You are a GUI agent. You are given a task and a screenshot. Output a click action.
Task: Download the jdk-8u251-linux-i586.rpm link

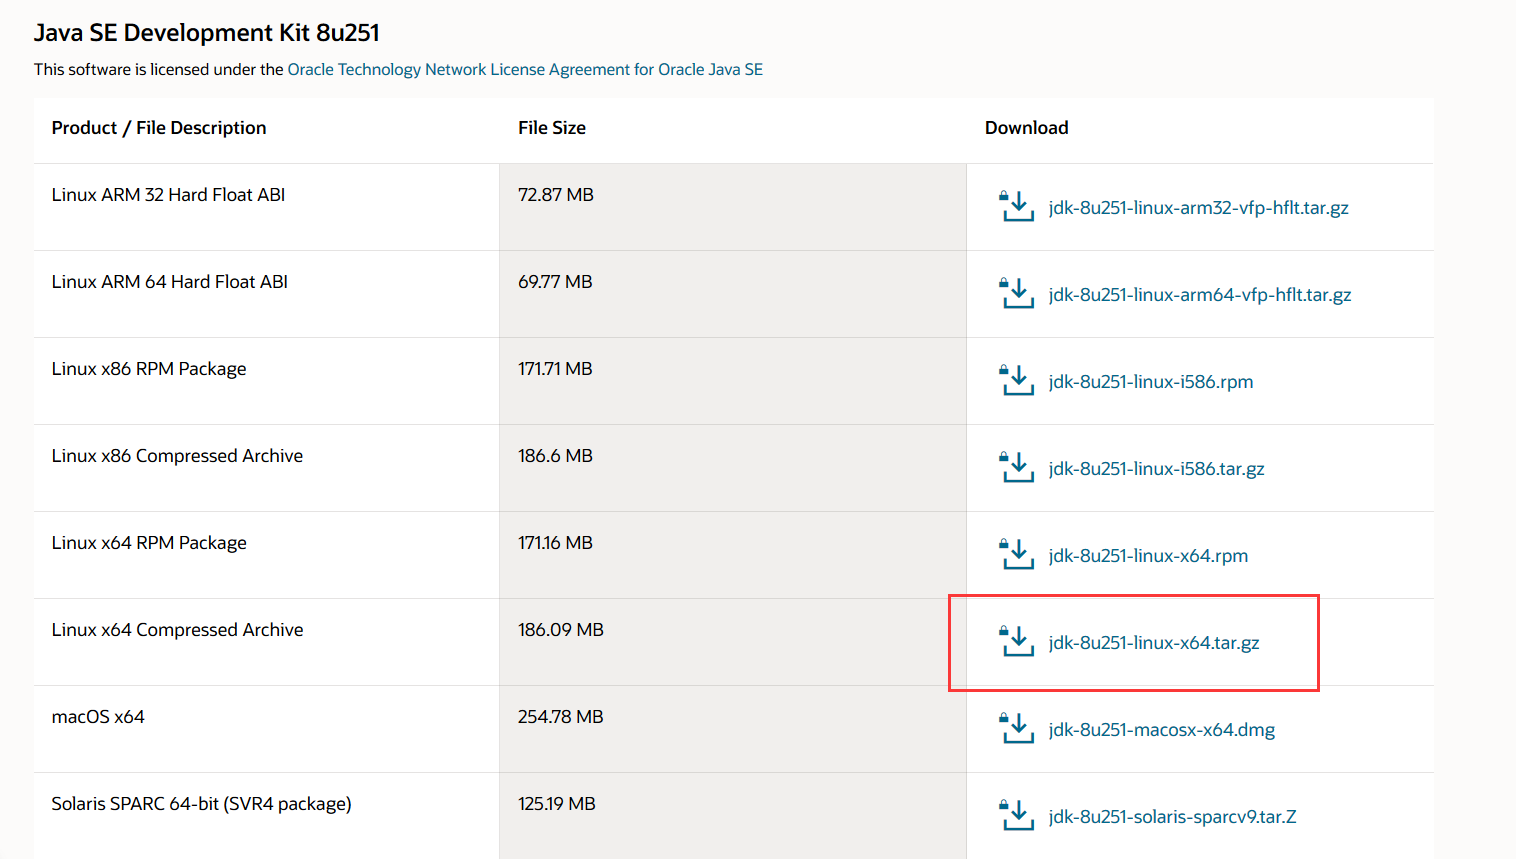point(1150,382)
